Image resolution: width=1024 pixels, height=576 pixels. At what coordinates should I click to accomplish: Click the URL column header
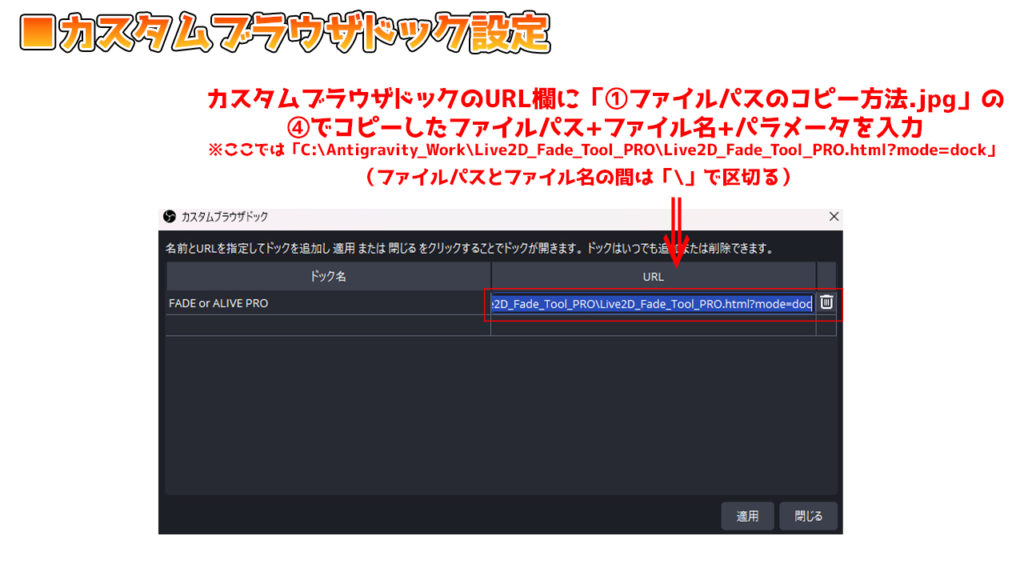(x=653, y=276)
